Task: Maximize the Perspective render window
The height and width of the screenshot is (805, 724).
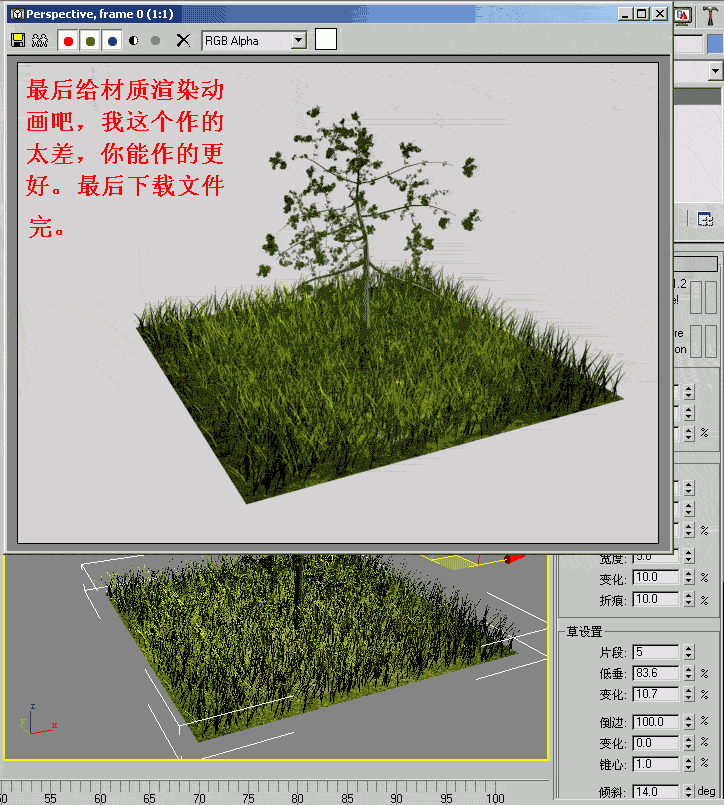Action: pos(641,14)
